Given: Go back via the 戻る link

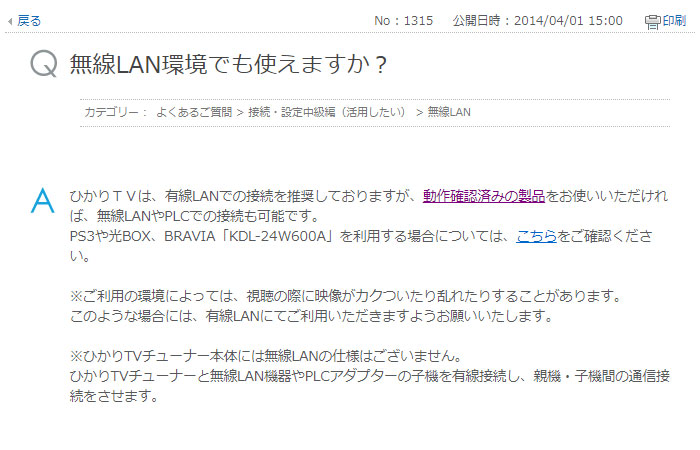Looking at the screenshot, I should (x=29, y=21).
